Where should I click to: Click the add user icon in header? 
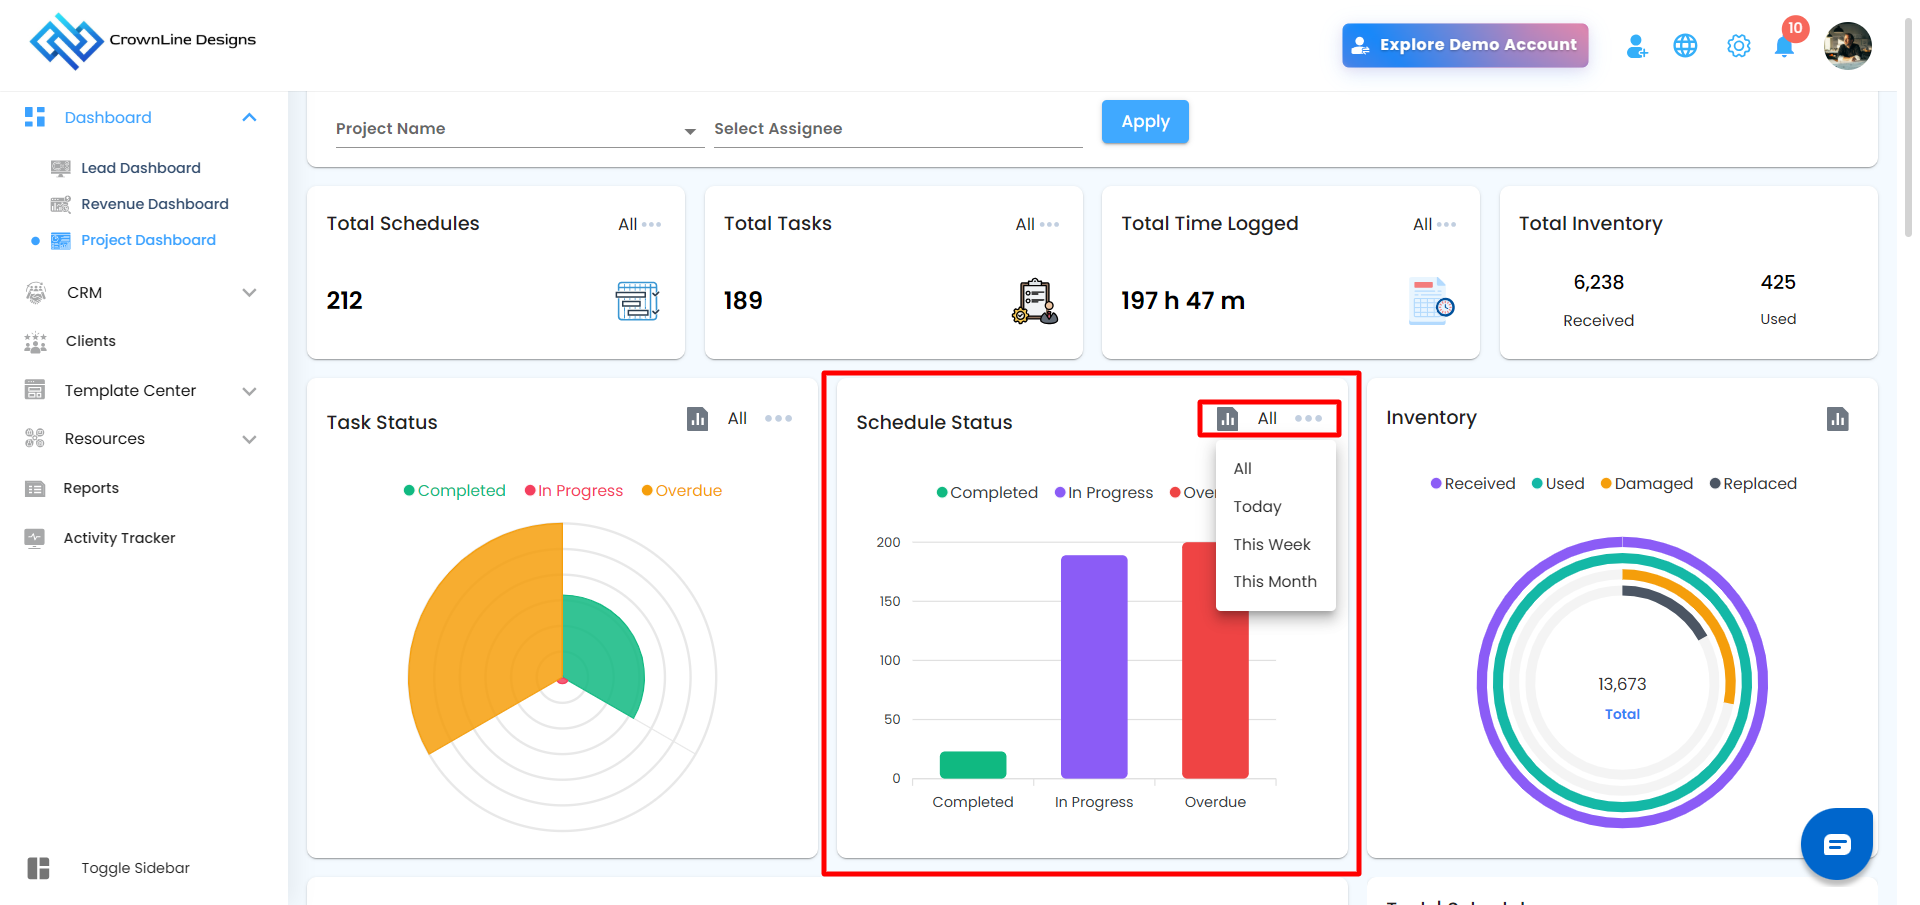click(1636, 46)
